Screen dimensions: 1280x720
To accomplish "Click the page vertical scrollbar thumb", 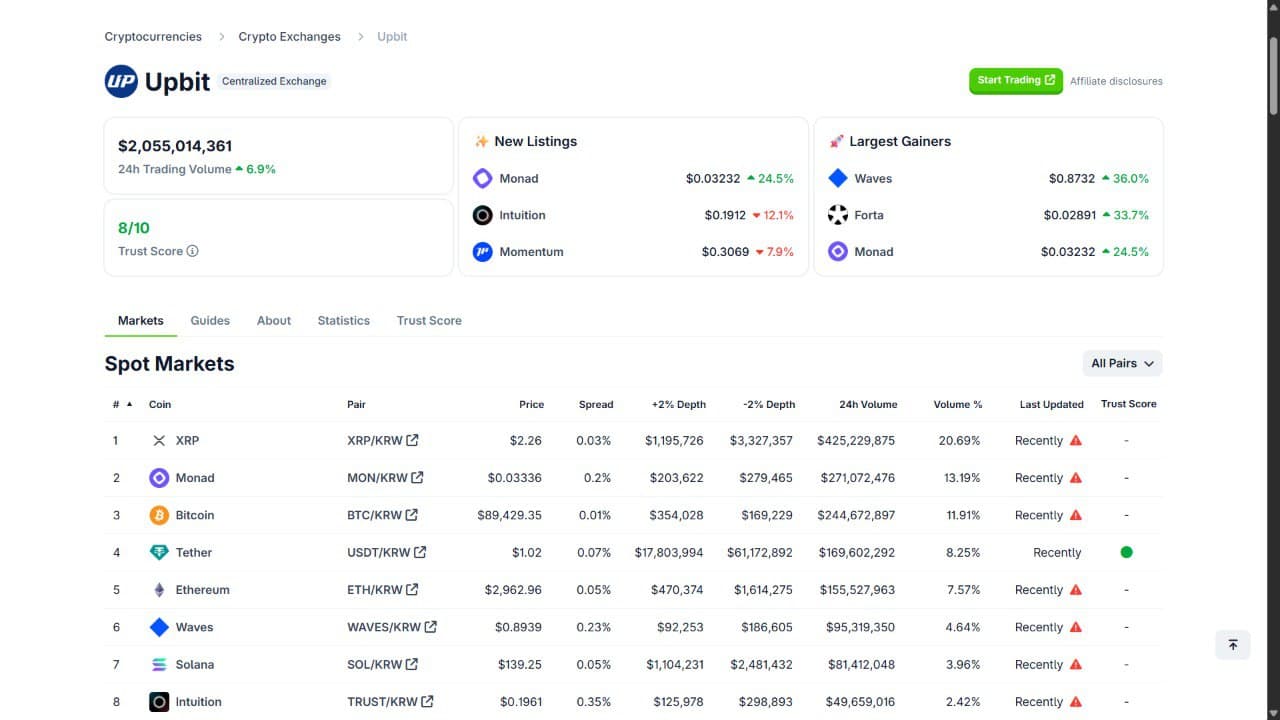I will [1273, 75].
